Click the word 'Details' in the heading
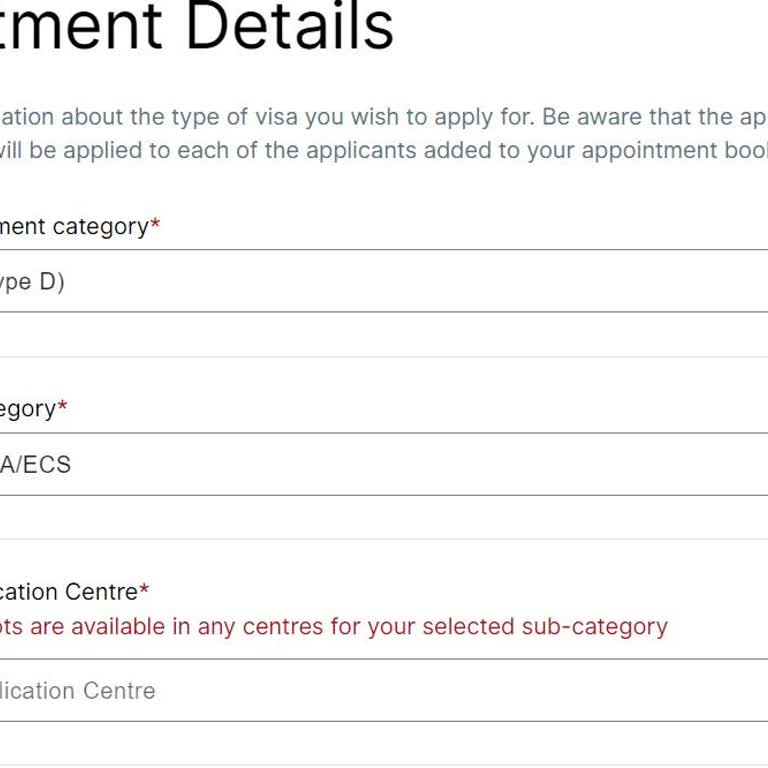This screenshot has width=768, height=768. coord(290,28)
